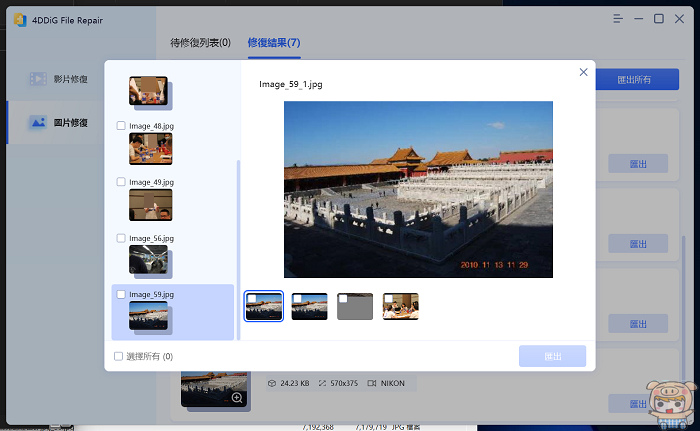Image resolution: width=700 pixels, height=431 pixels.
Task: Choose the second palace result thumbnail
Action: click(x=309, y=306)
